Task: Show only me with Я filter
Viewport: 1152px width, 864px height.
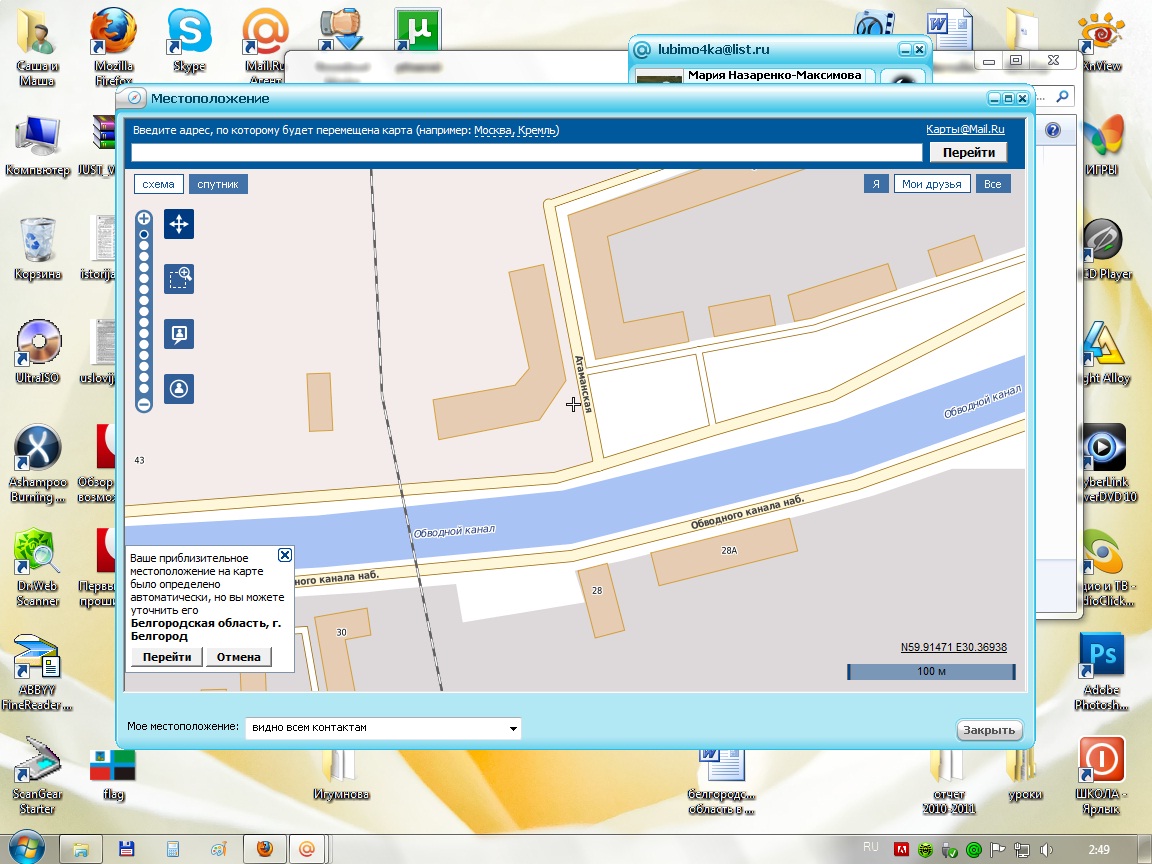Action: click(x=876, y=184)
